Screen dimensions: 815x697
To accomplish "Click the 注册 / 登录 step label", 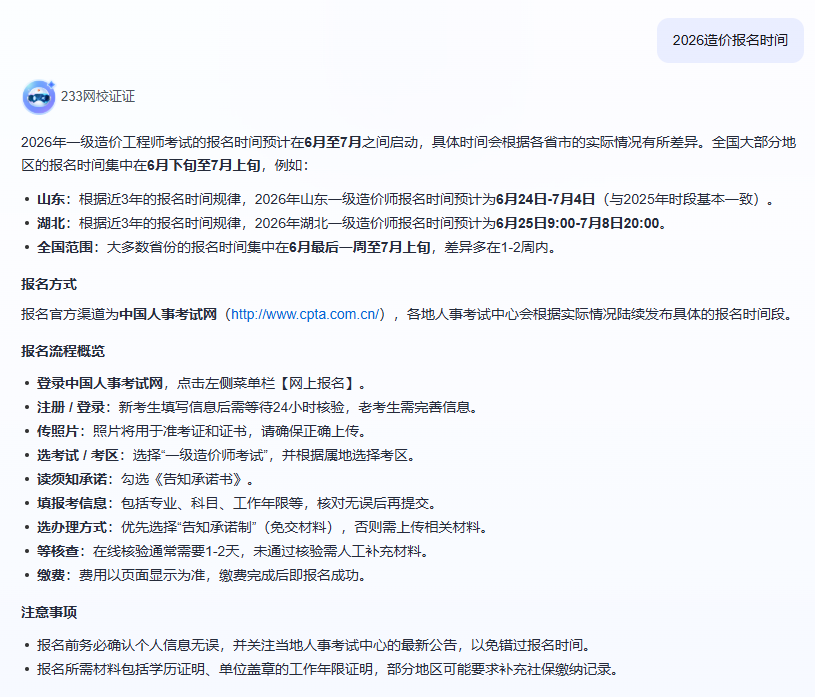I will (72, 407).
